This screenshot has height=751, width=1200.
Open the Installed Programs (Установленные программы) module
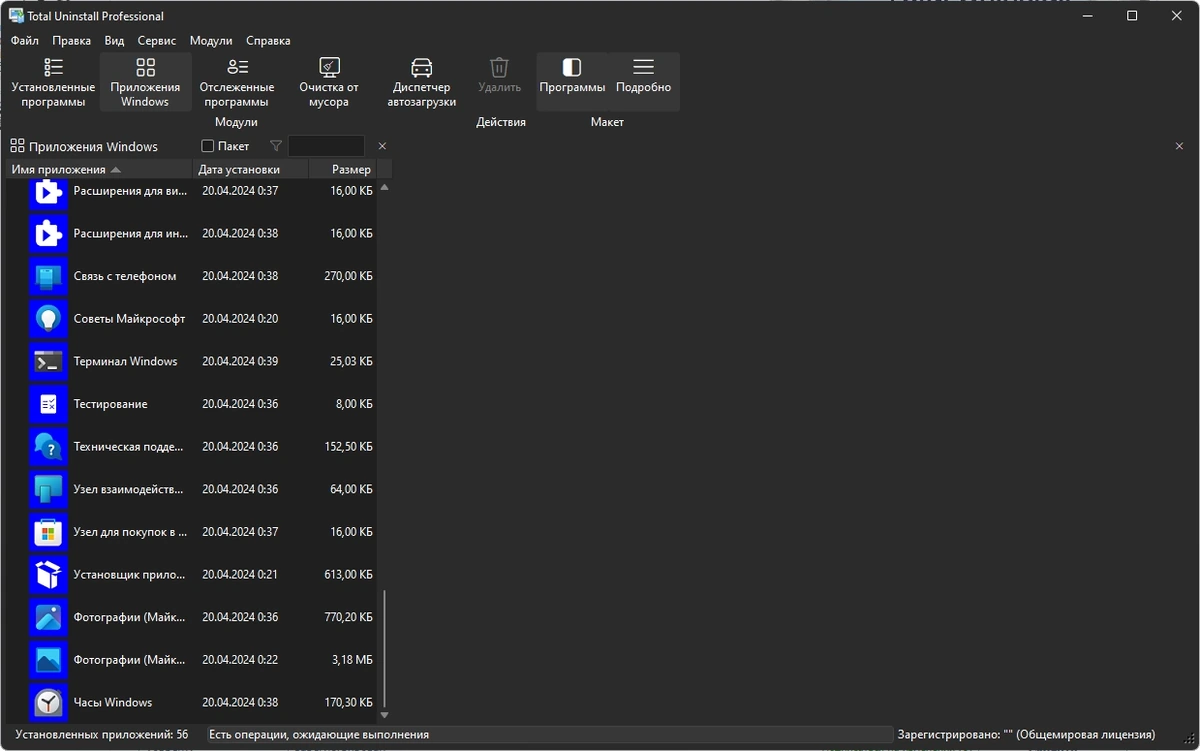[x=53, y=82]
